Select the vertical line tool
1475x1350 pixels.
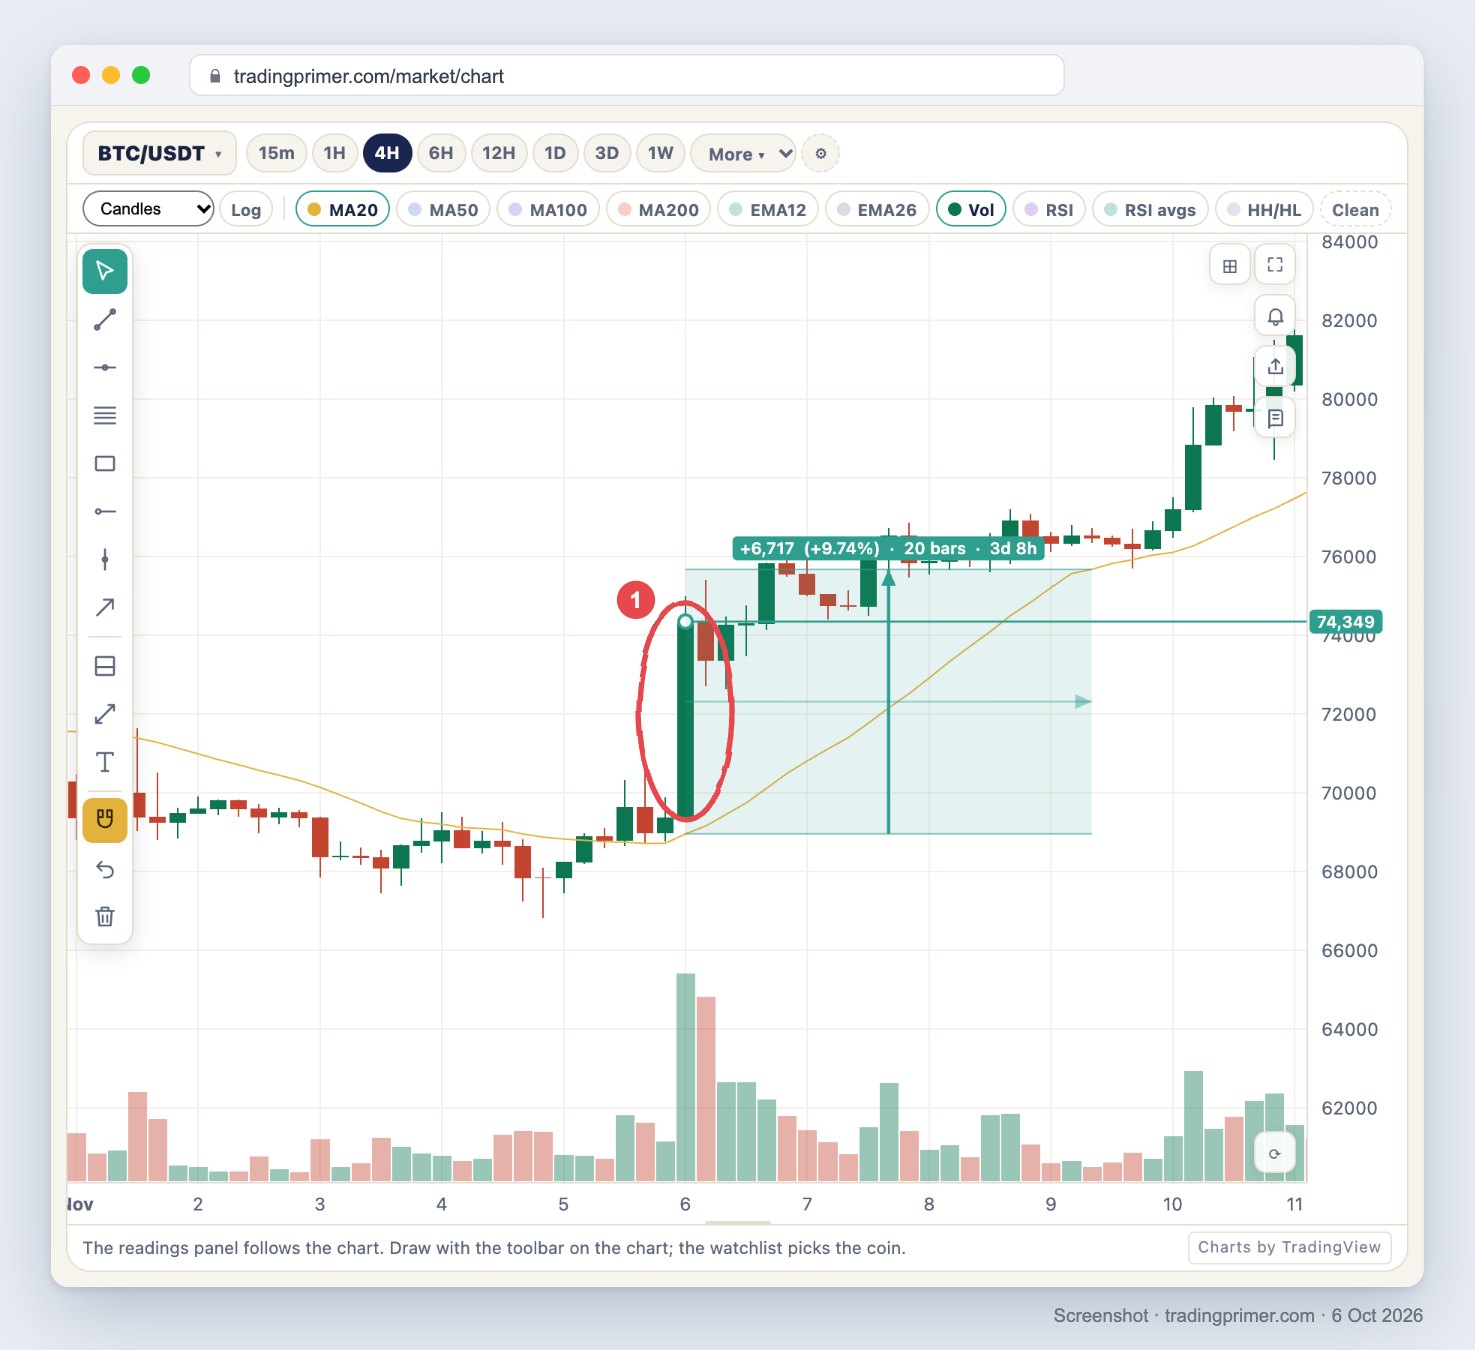point(105,560)
